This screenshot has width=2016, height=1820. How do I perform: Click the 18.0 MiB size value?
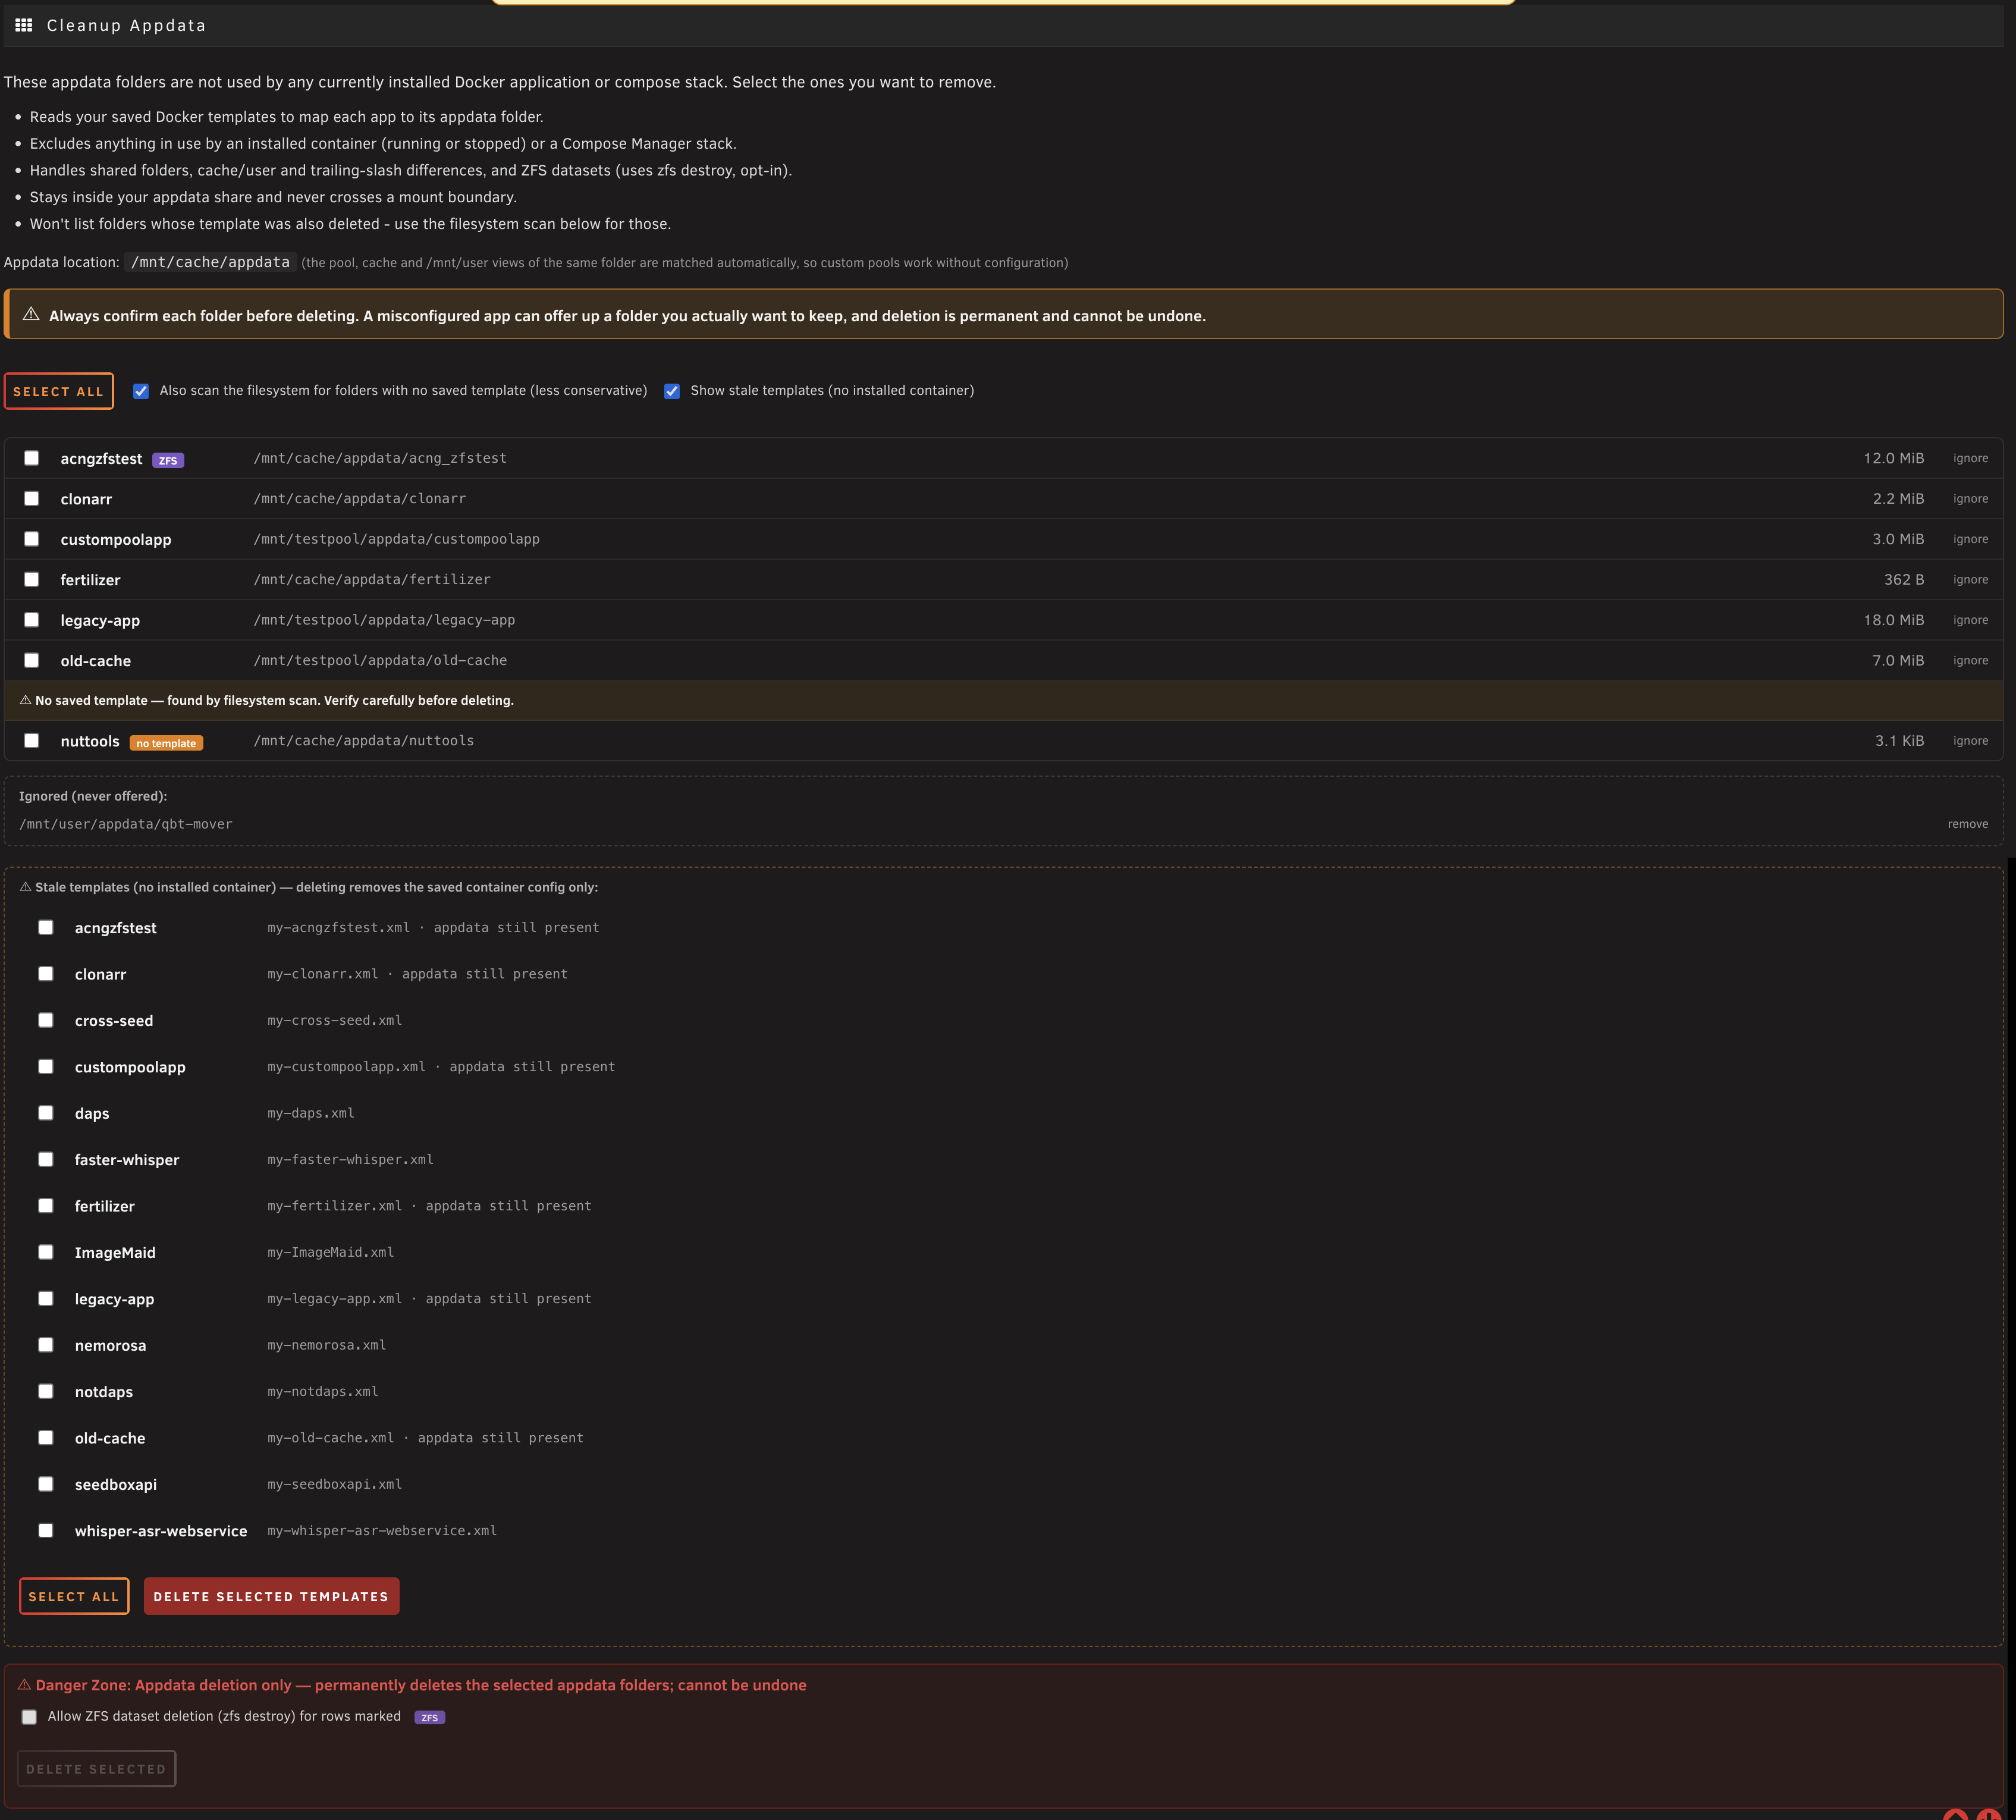[x=1893, y=620]
